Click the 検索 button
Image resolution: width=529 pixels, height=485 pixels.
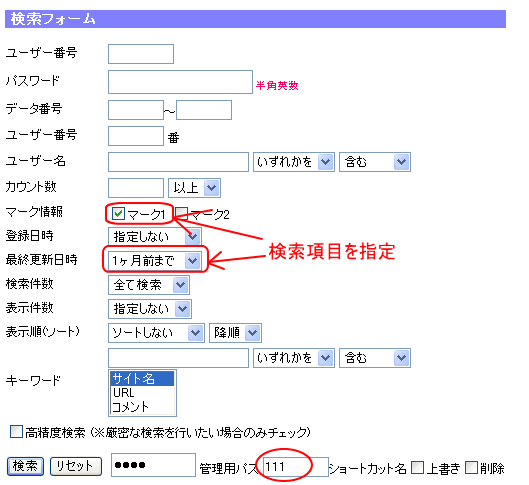[25, 466]
